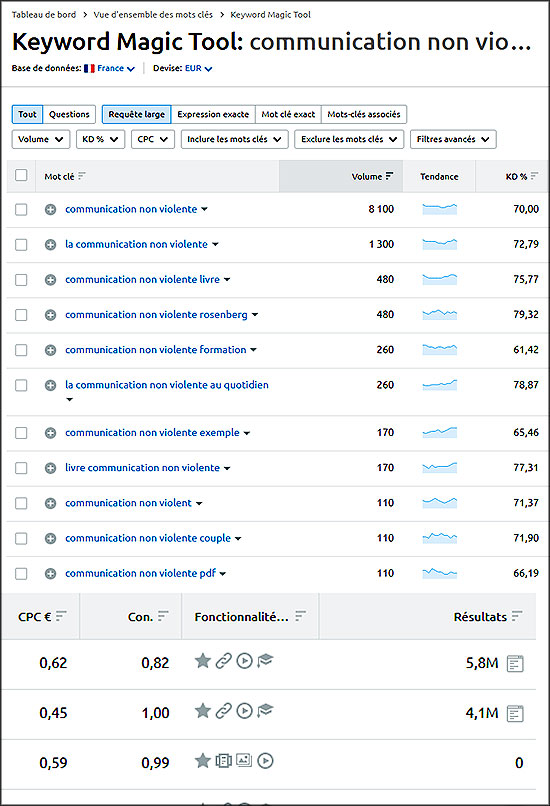550x806 pixels.
Task: Open SERP page icon next to 5,8M
Action: [515, 663]
